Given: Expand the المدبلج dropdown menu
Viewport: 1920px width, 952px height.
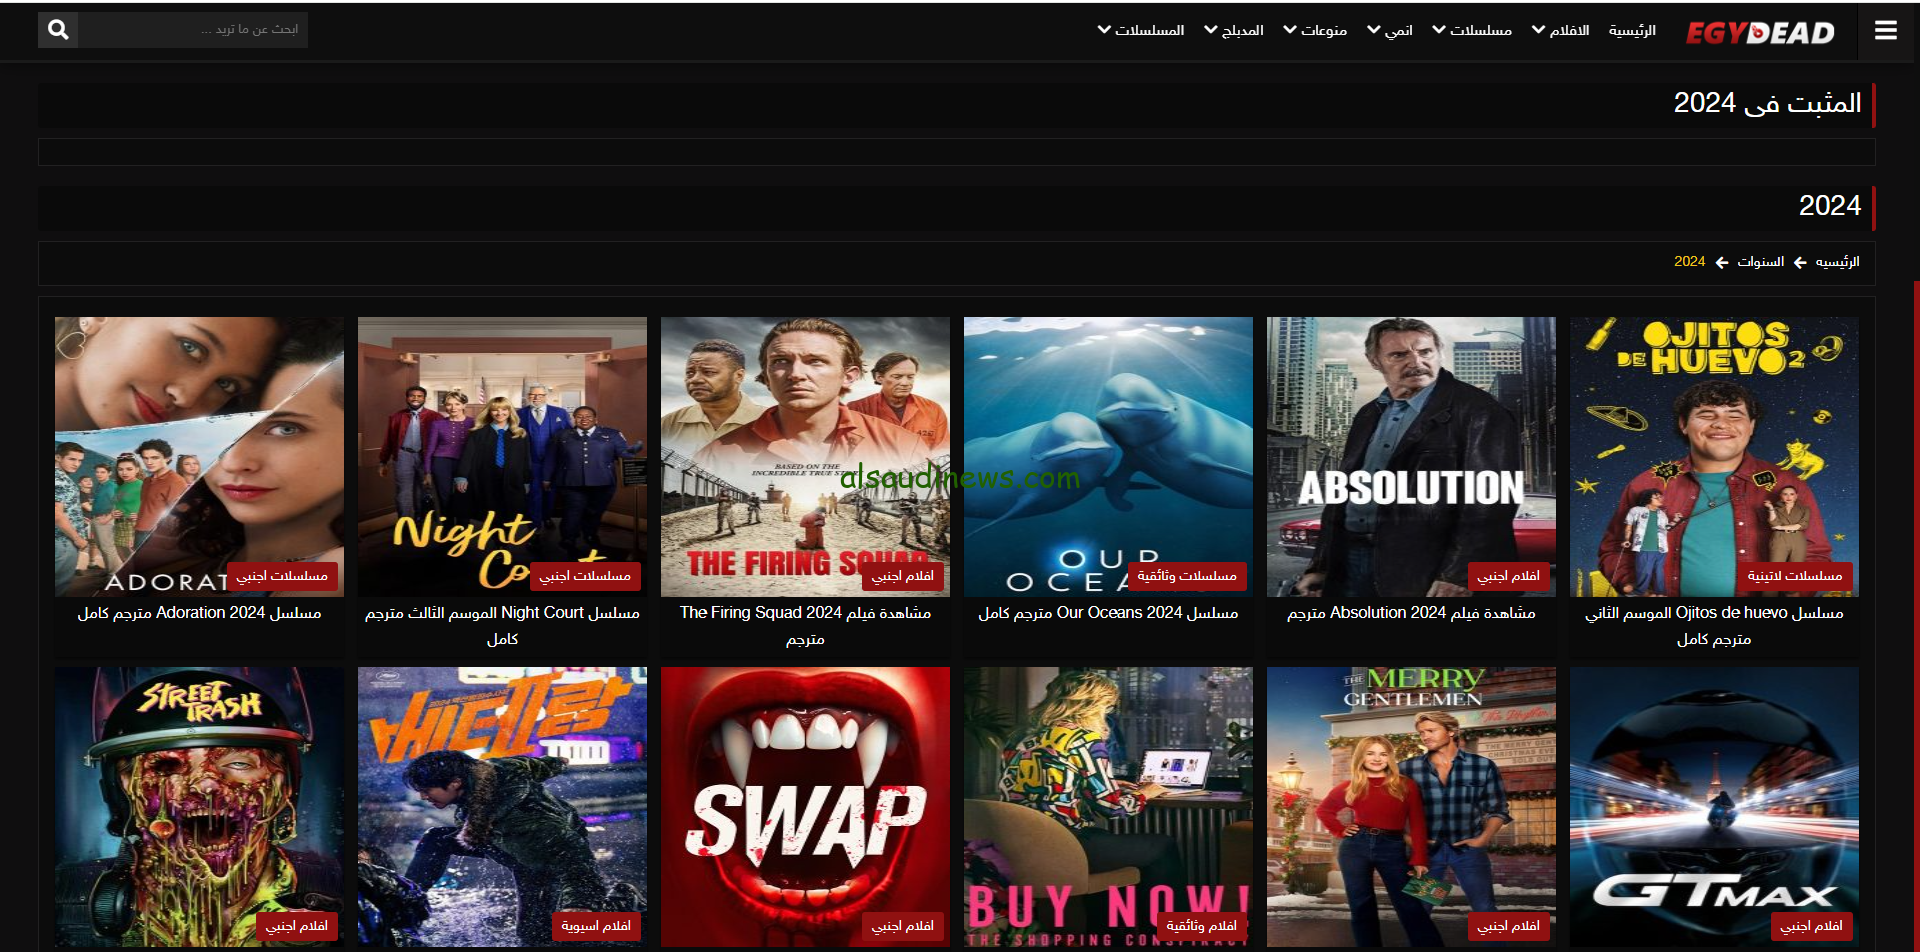Looking at the screenshot, I should [x=1234, y=31].
